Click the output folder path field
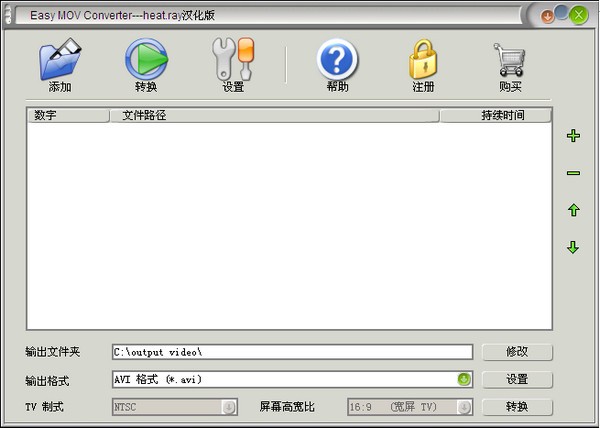This screenshot has height=428, width=600. (x=292, y=352)
